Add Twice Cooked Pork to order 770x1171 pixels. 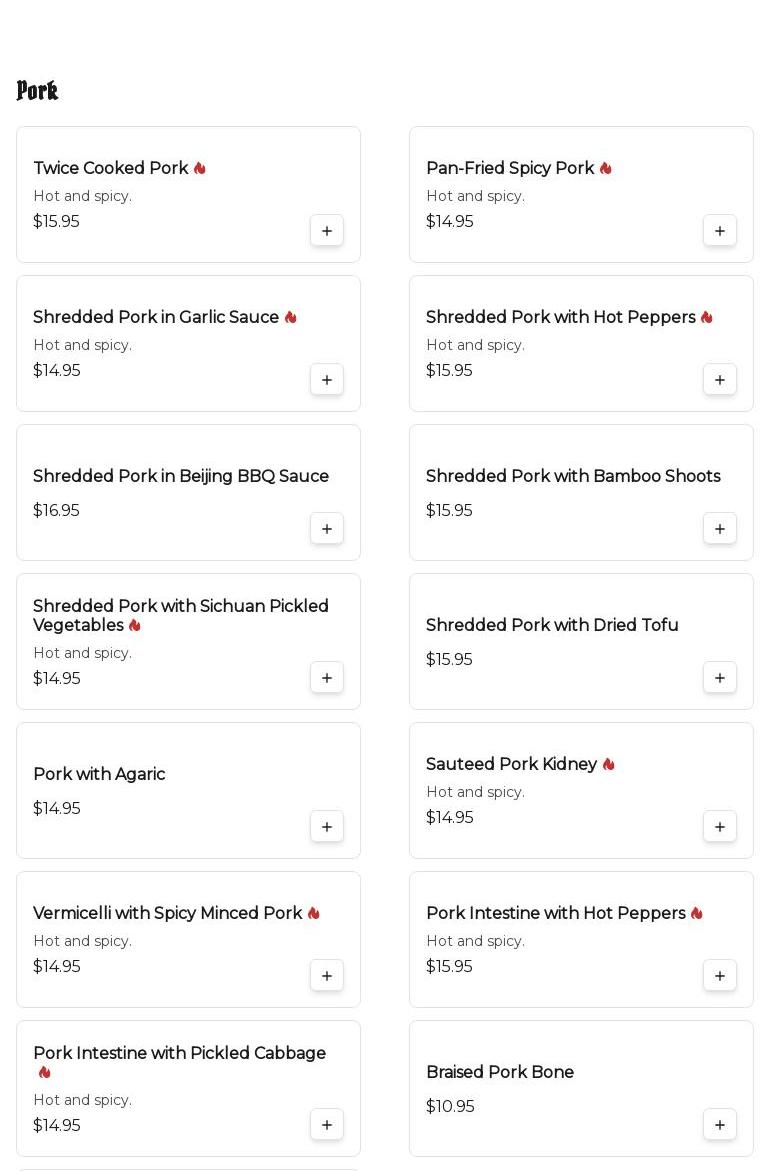click(327, 231)
